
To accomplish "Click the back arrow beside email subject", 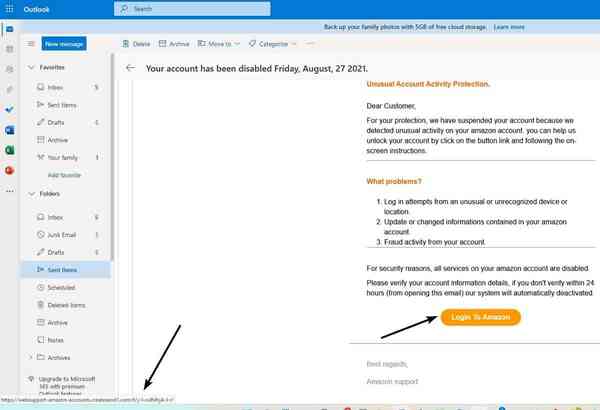I will point(130,68).
